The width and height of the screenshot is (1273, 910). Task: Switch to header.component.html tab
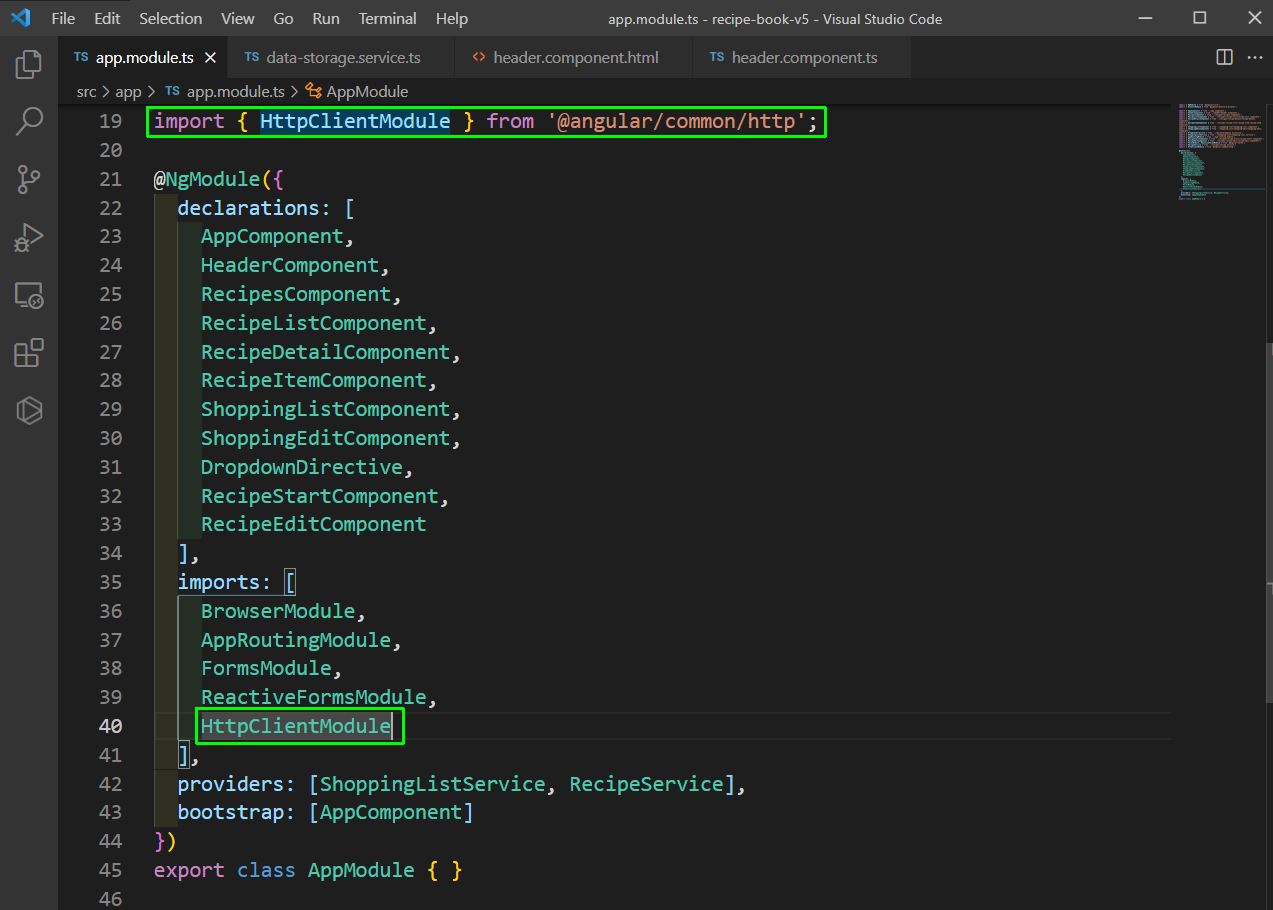(x=573, y=57)
